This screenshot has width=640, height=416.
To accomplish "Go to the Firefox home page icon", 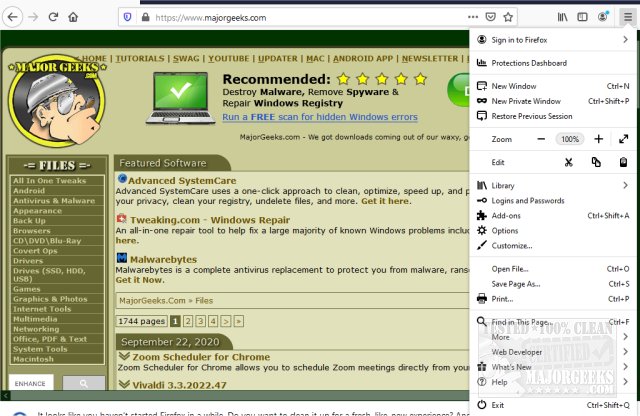I will click(73, 17).
